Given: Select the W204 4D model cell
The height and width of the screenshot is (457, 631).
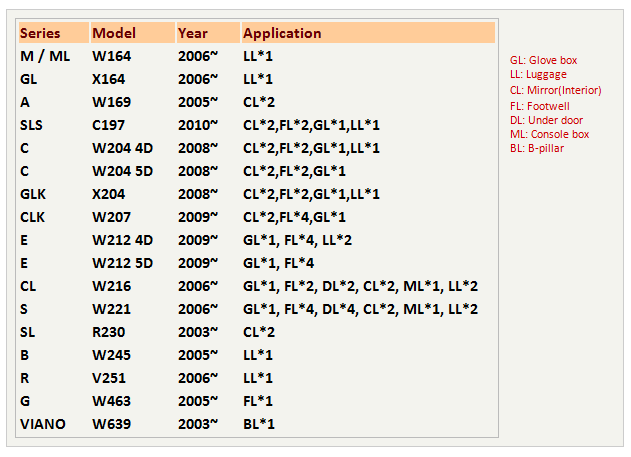Looking at the screenshot, I should point(123,148).
